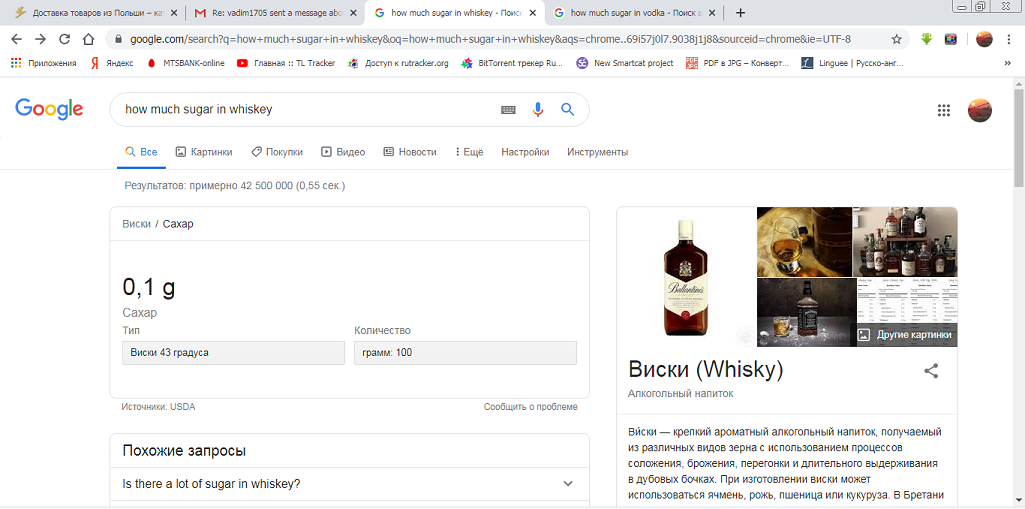Reload the current page

click(64, 39)
